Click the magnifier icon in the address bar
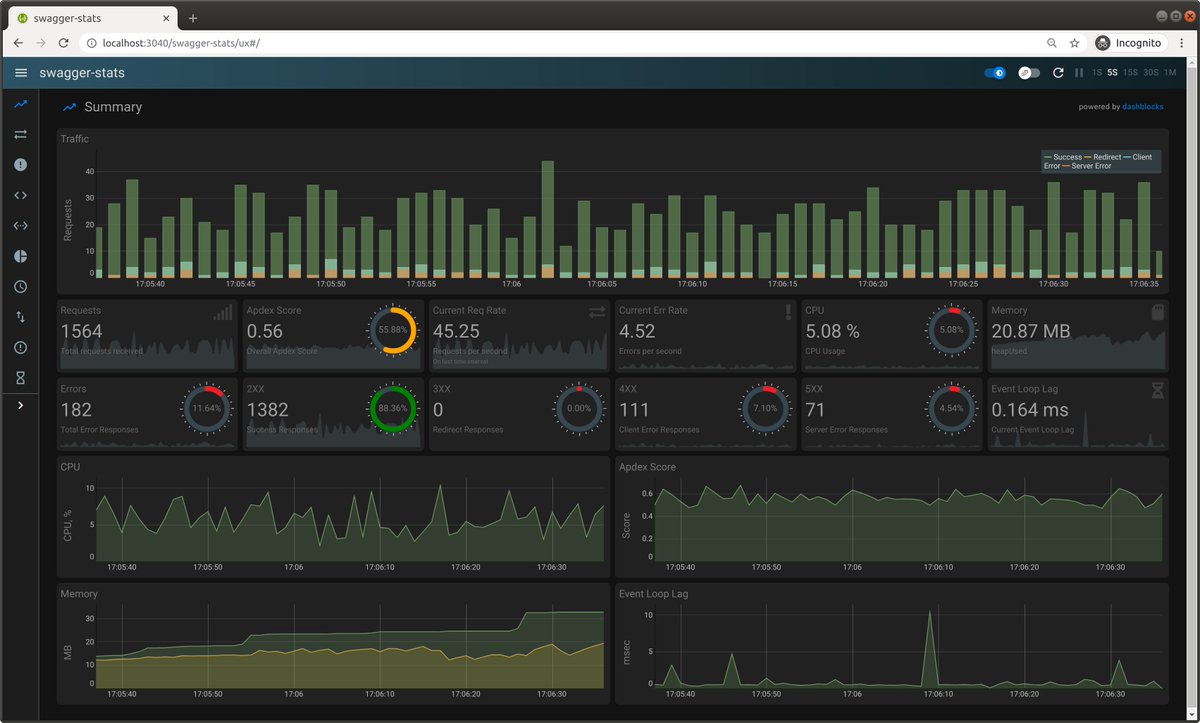This screenshot has width=1200, height=723. tap(1051, 43)
